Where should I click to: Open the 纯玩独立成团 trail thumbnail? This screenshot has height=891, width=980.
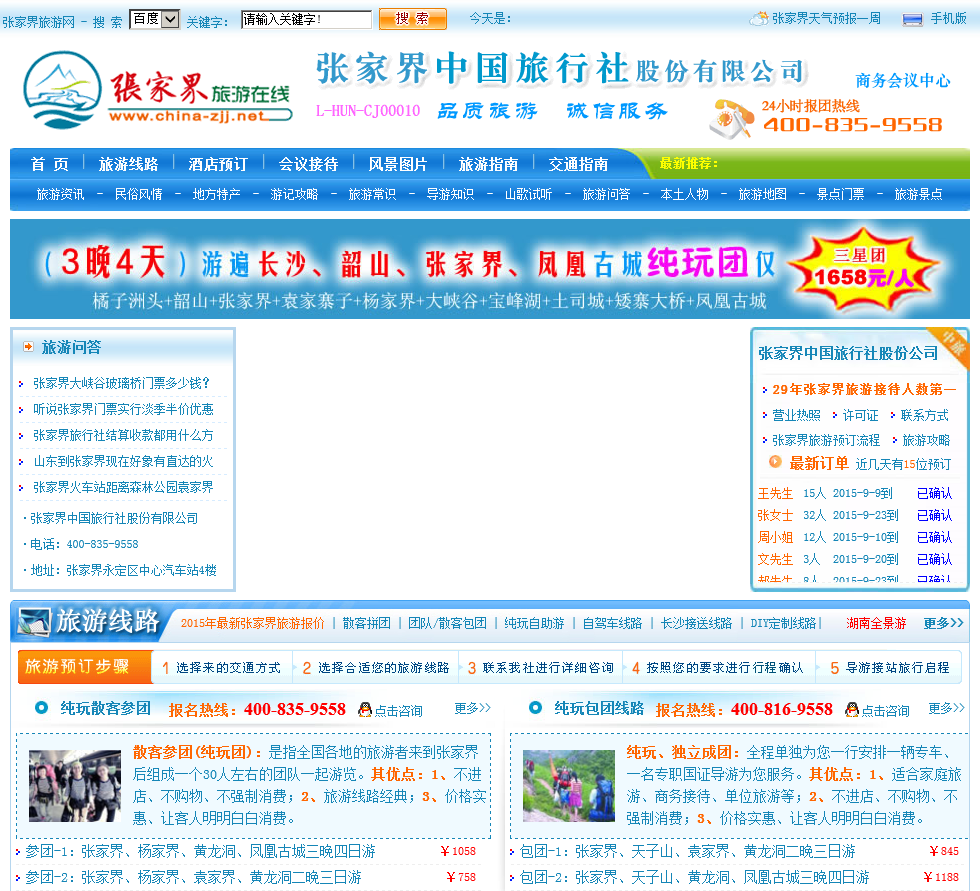(x=569, y=786)
